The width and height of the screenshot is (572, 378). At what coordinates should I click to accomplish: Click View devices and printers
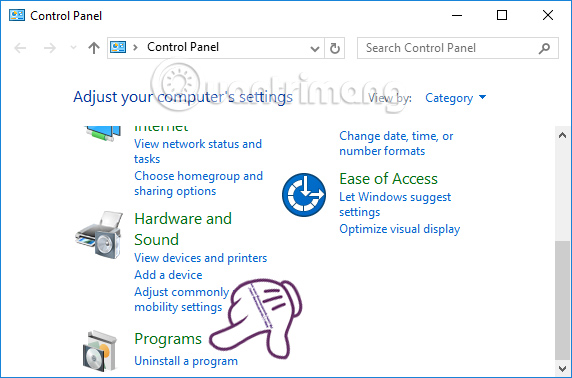201,258
